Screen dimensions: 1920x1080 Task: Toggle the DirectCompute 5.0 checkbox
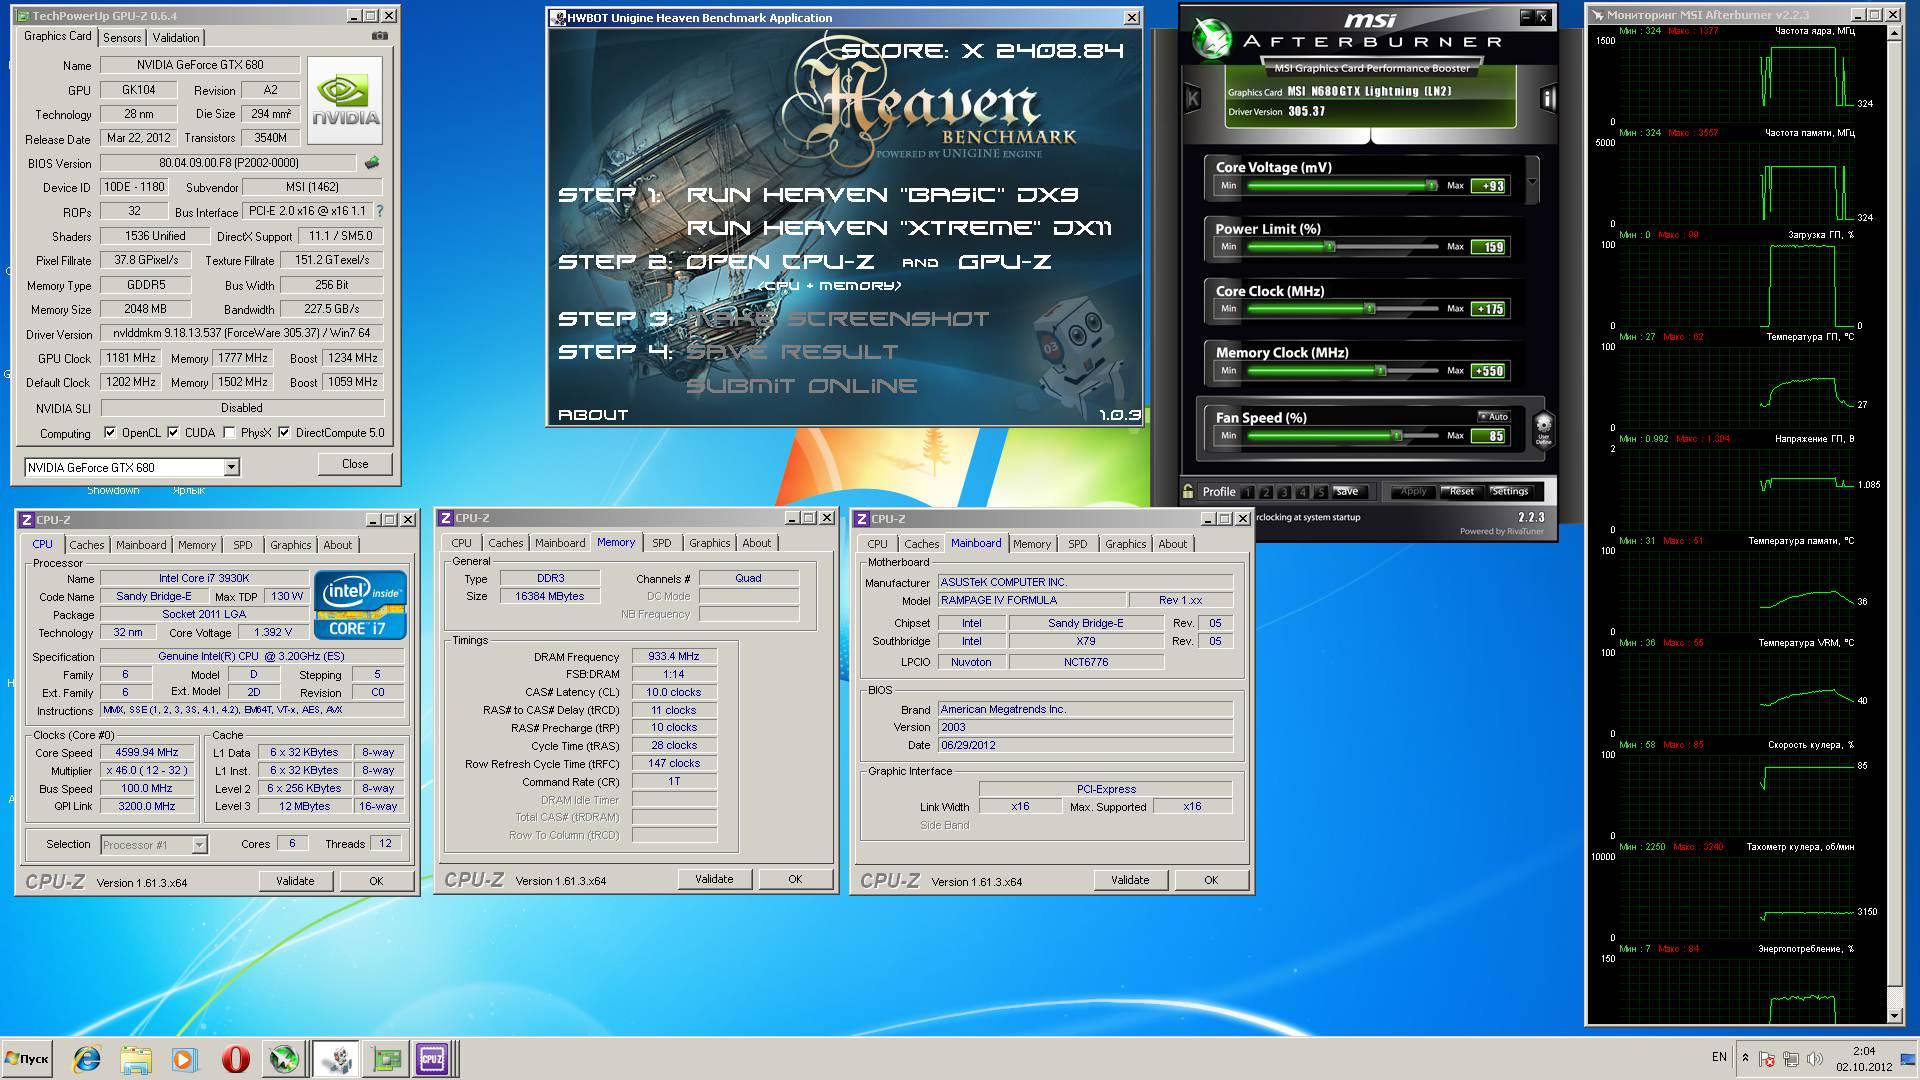pyautogui.click(x=284, y=433)
